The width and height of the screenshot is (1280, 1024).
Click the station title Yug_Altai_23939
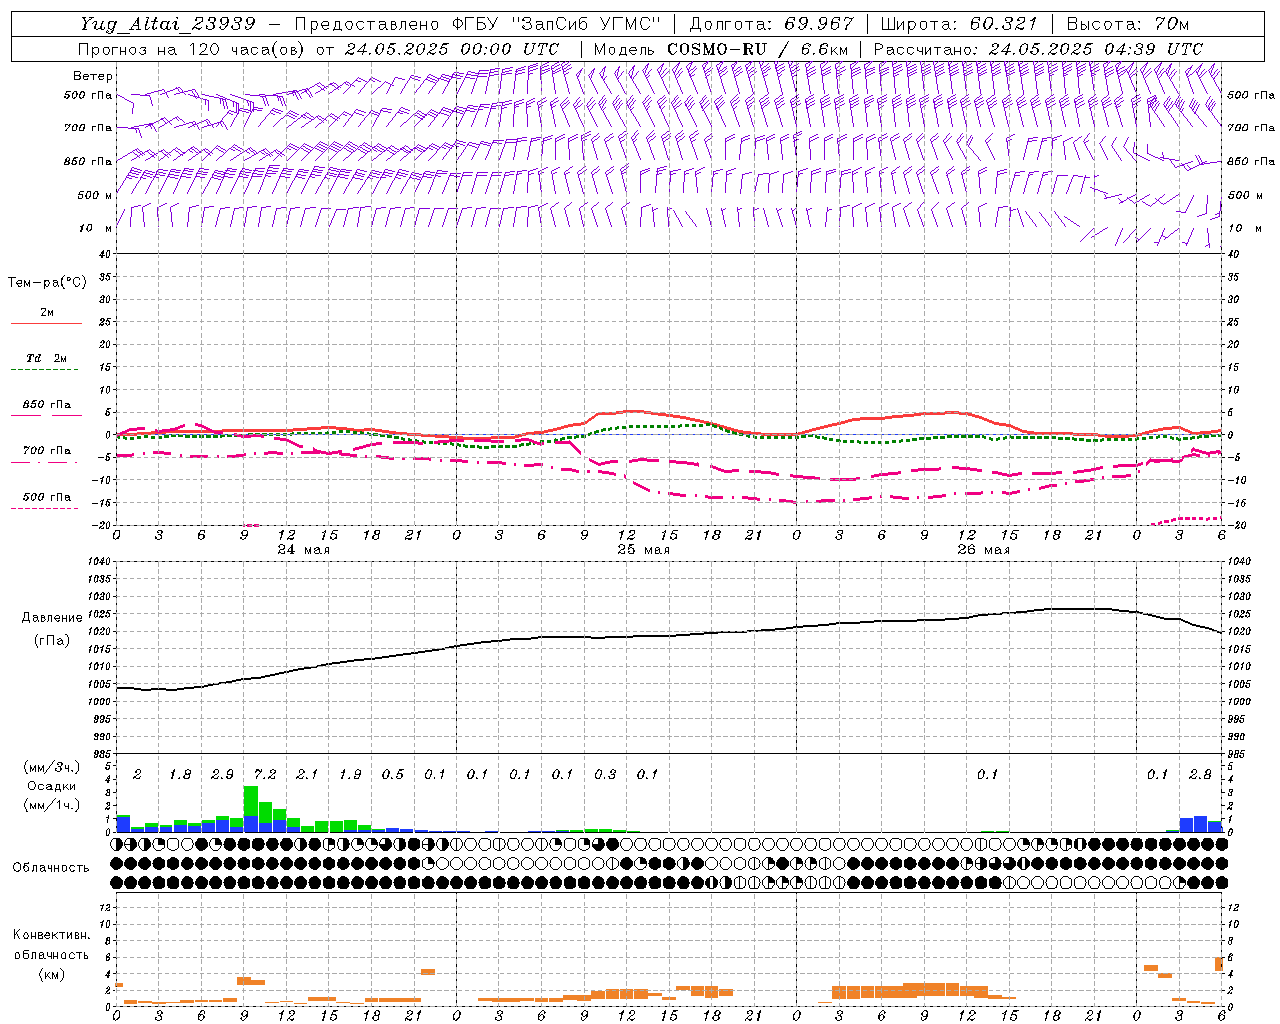169,24
